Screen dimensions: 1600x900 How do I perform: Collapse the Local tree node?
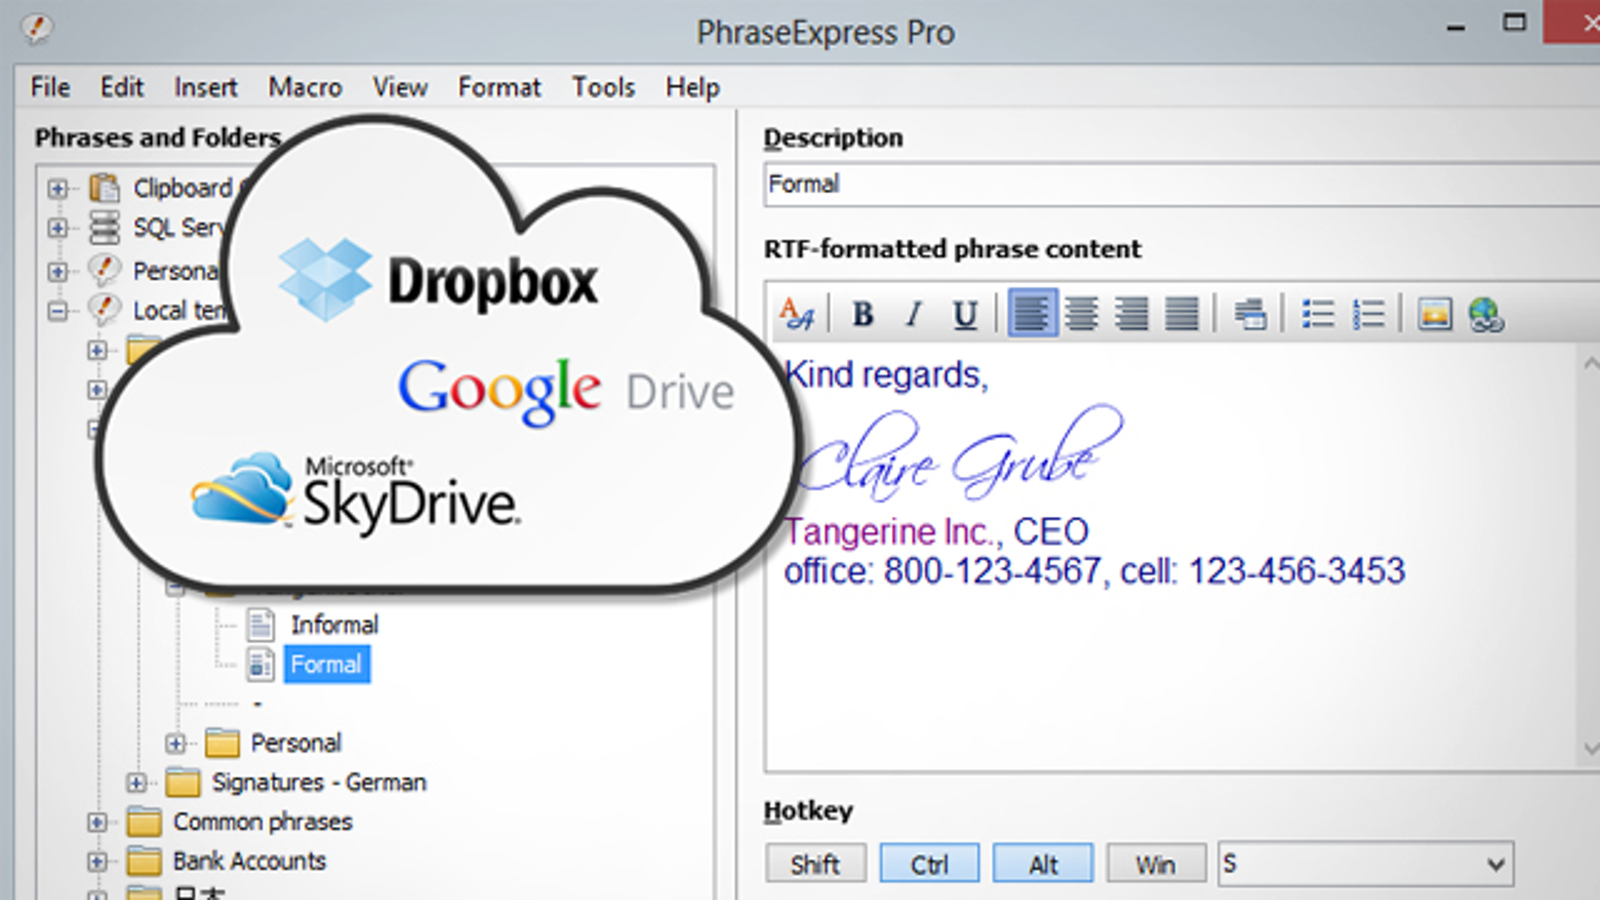(x=58, y=311)
